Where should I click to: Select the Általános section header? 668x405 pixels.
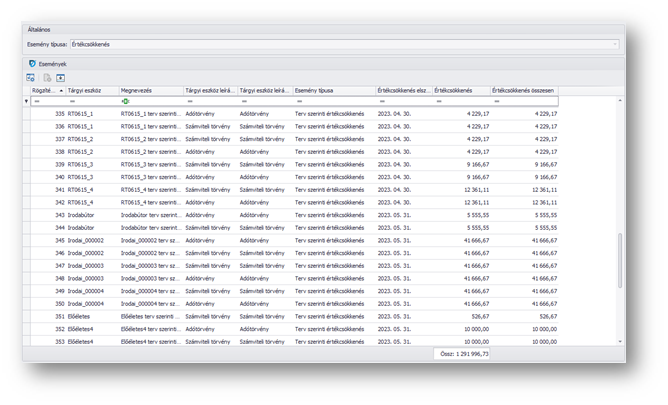pyautogui.click(x=39, y=31)
